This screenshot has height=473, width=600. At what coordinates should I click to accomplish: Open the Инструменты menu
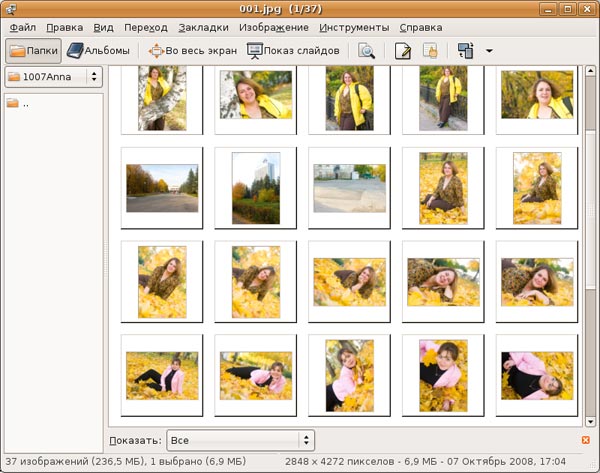(x=354, y=28)
